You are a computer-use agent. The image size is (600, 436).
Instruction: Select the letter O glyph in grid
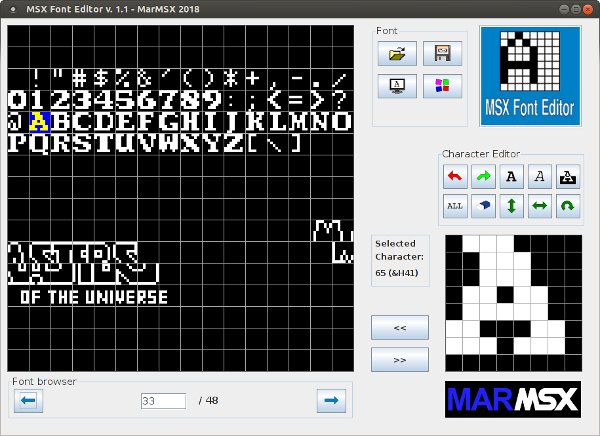click(x=343, y=122)
